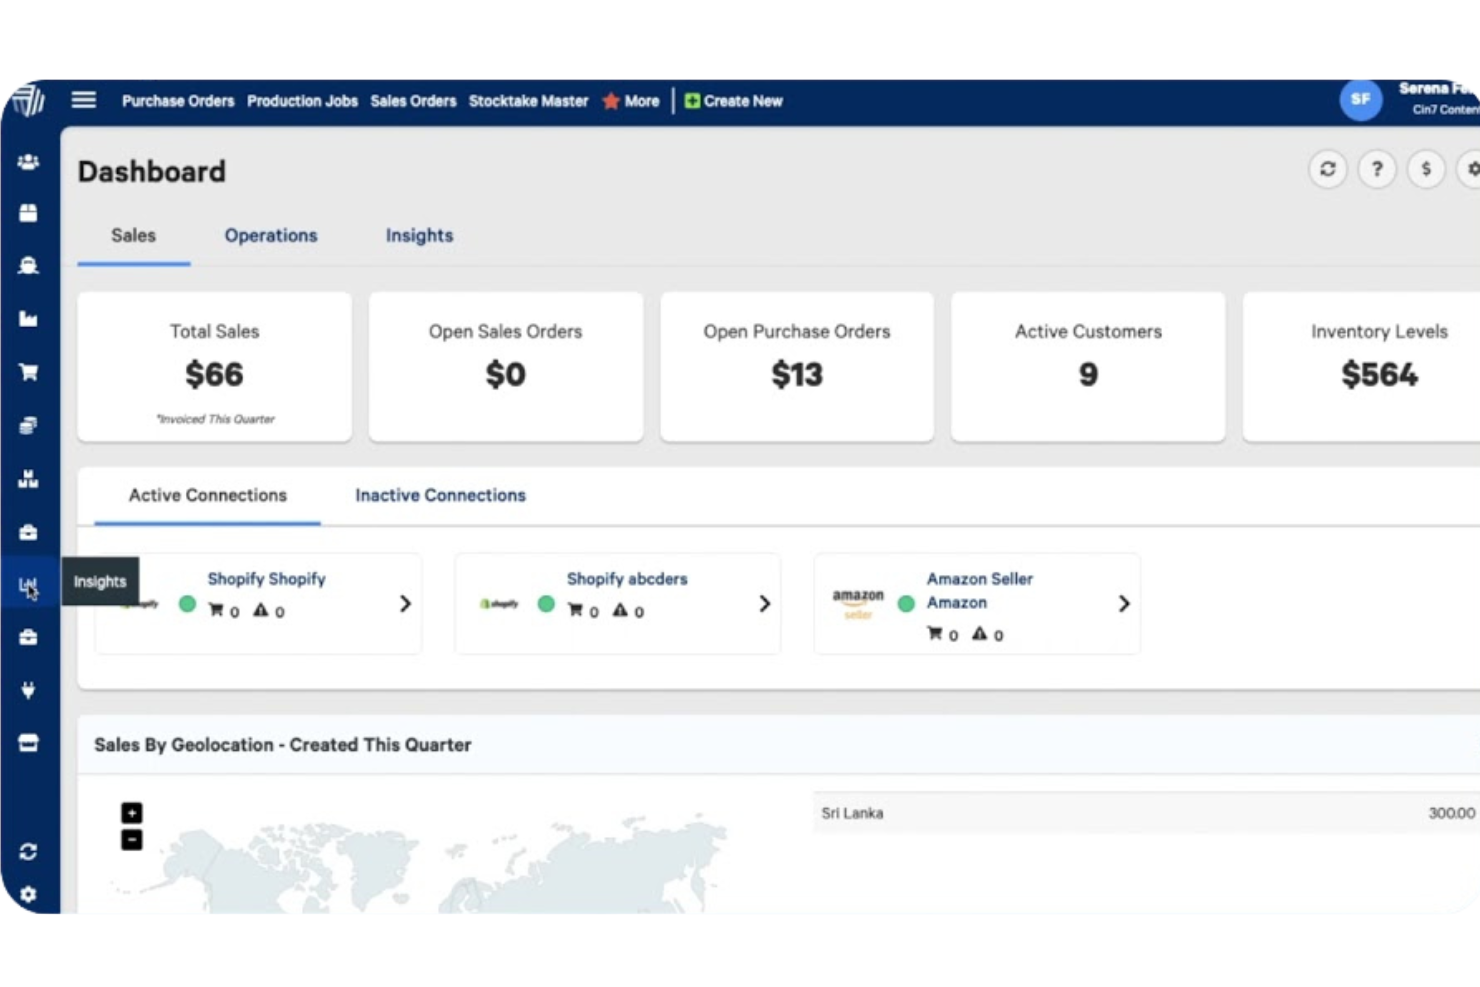
Task: Click the refresh icon near the dashboard title
Action: pyautogui.click(x=1327, y=169)
